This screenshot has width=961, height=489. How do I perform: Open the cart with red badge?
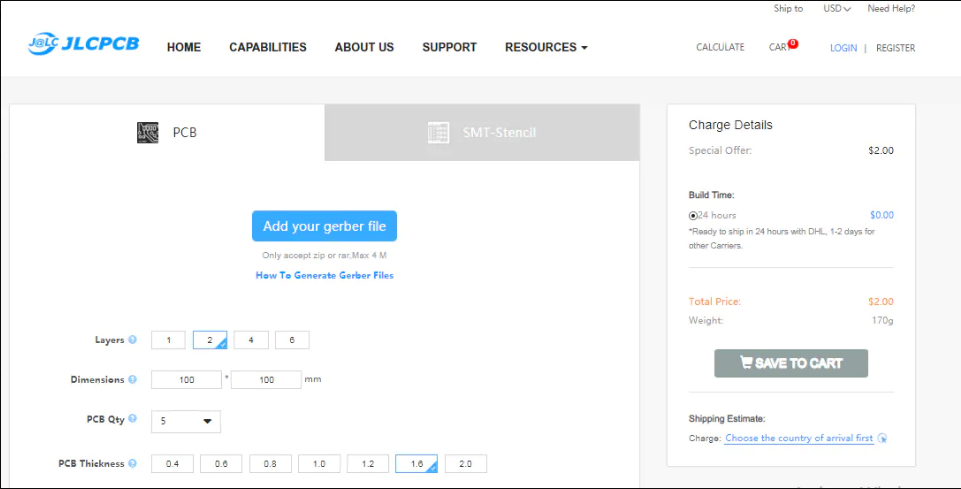click(783, 47)
